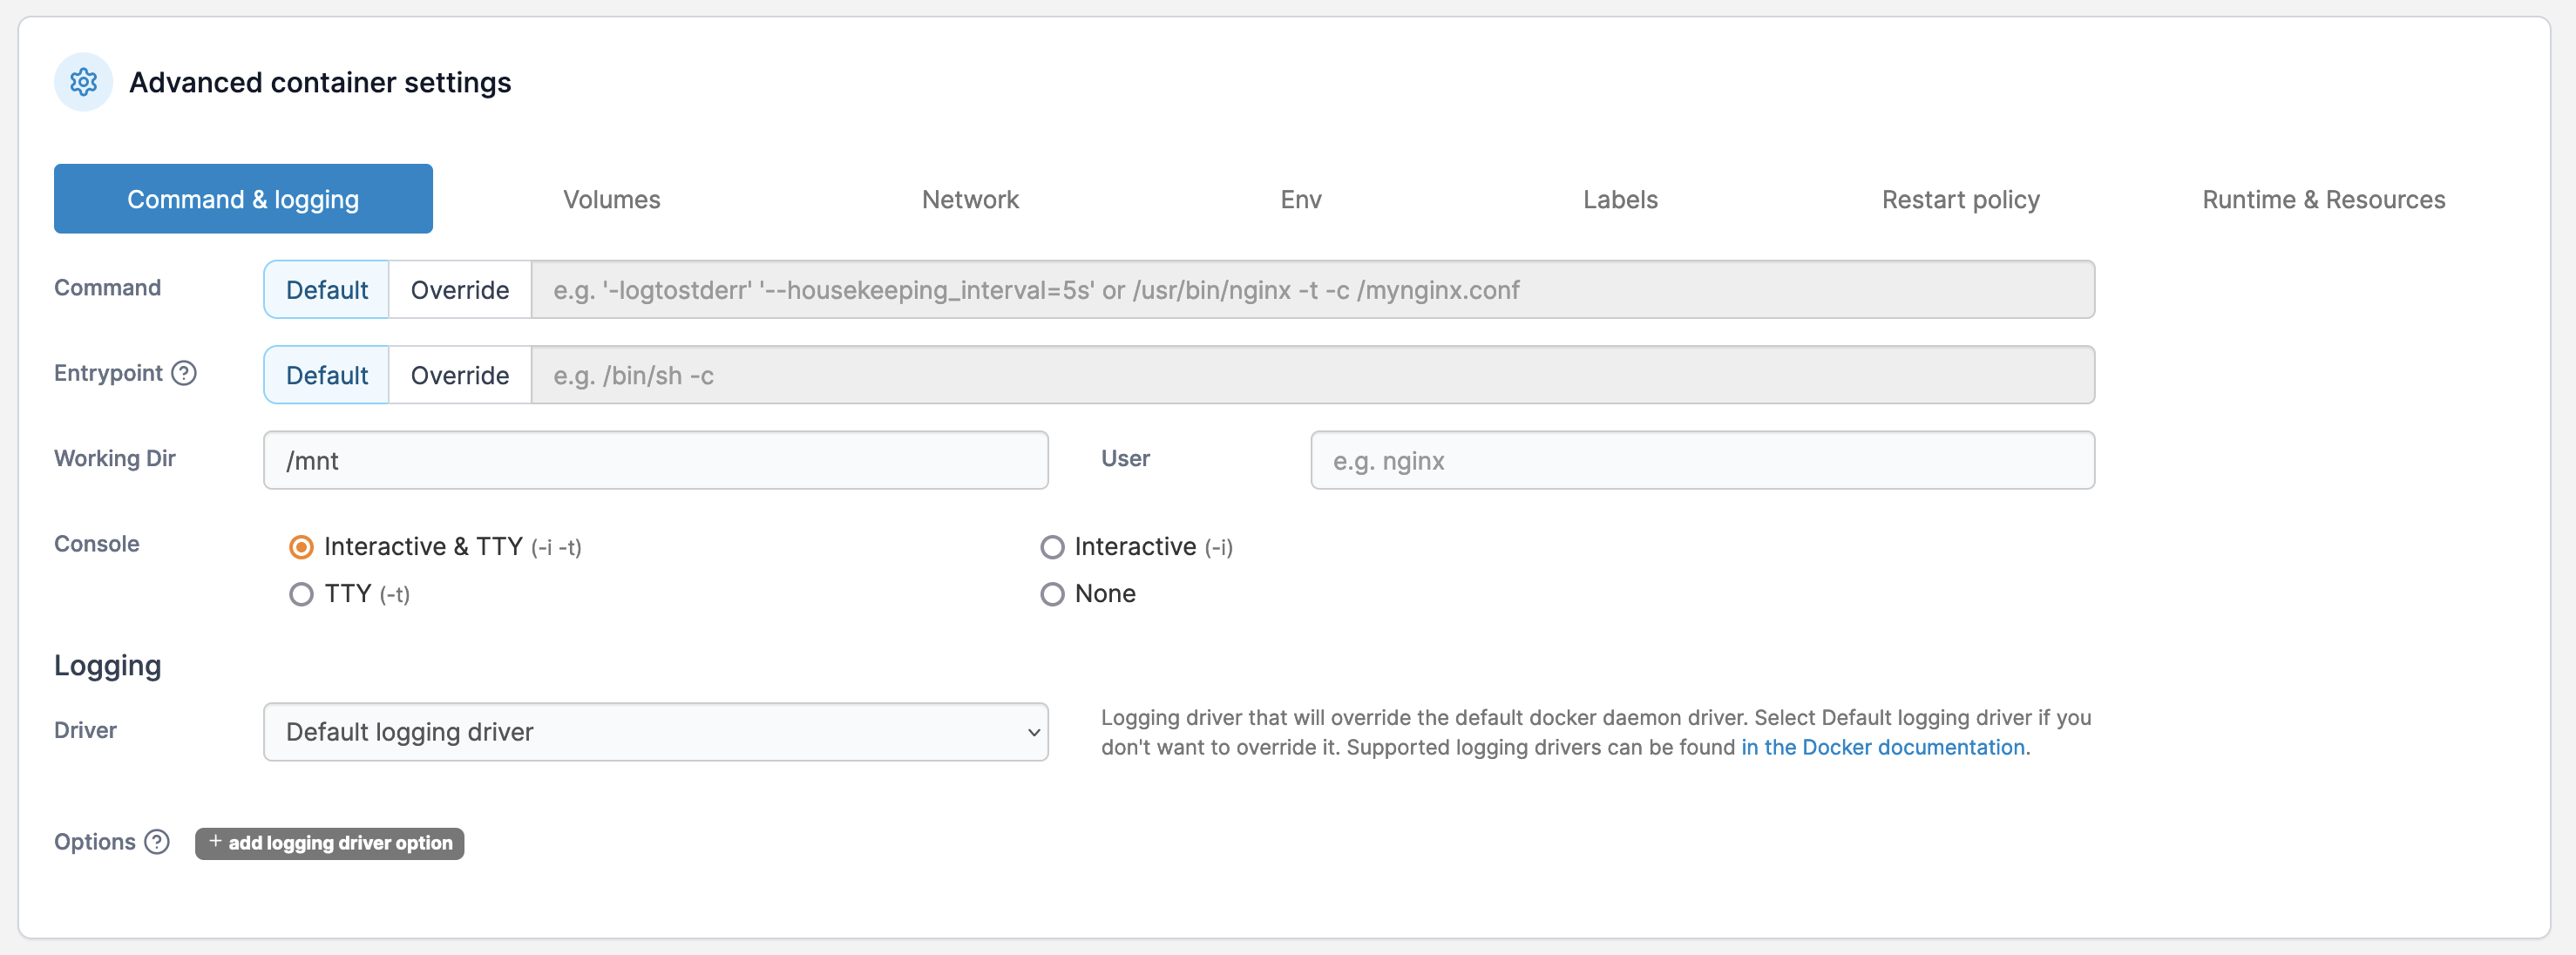Choose the Interactive (-i) radio button
Viewport: 2576px width, 955px height.
click(1052, 547)
